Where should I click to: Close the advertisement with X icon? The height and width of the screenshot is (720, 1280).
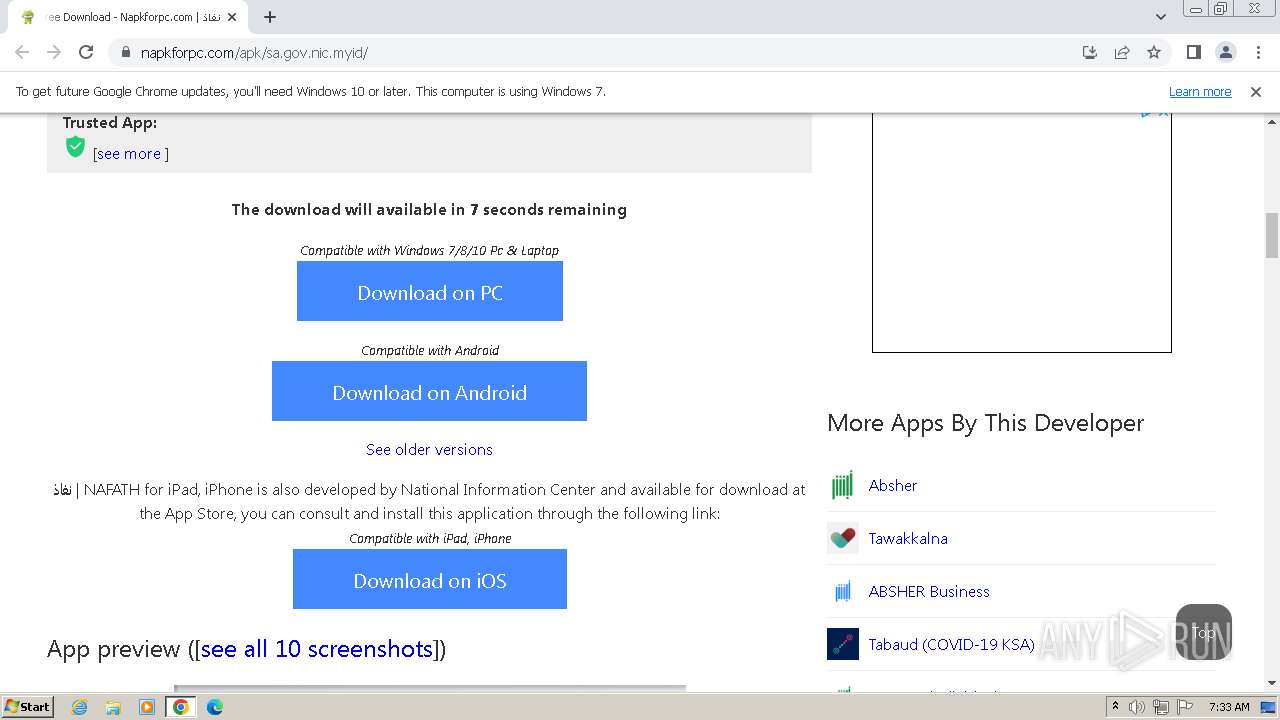pos(1164,113)
